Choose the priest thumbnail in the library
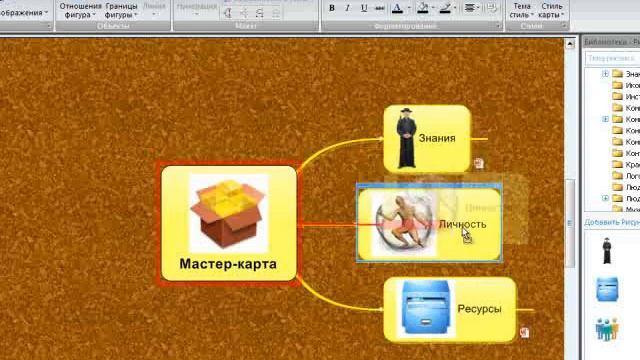The width and height of the screenshot is (640, 360). (607, 251)
